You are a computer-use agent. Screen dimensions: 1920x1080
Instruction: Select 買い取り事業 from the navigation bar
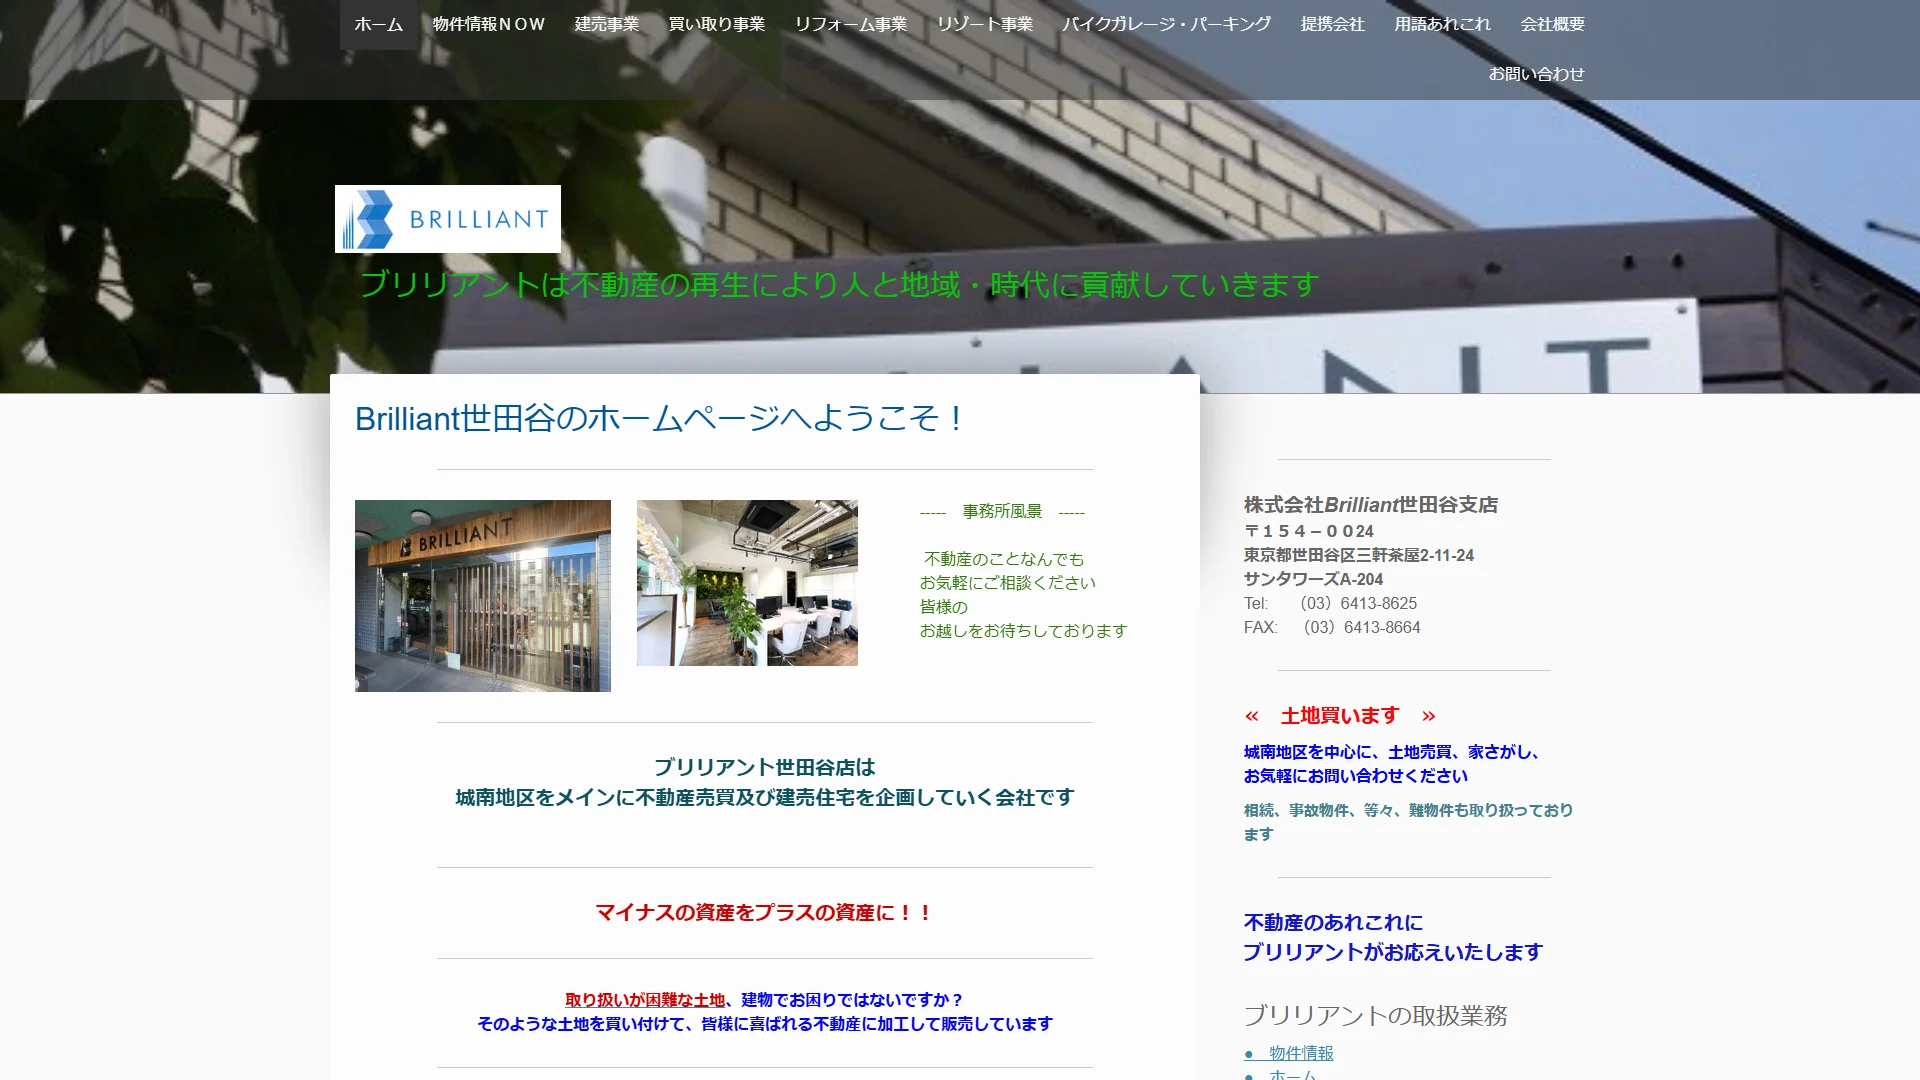pyautogui.click(x=717, y=24)
